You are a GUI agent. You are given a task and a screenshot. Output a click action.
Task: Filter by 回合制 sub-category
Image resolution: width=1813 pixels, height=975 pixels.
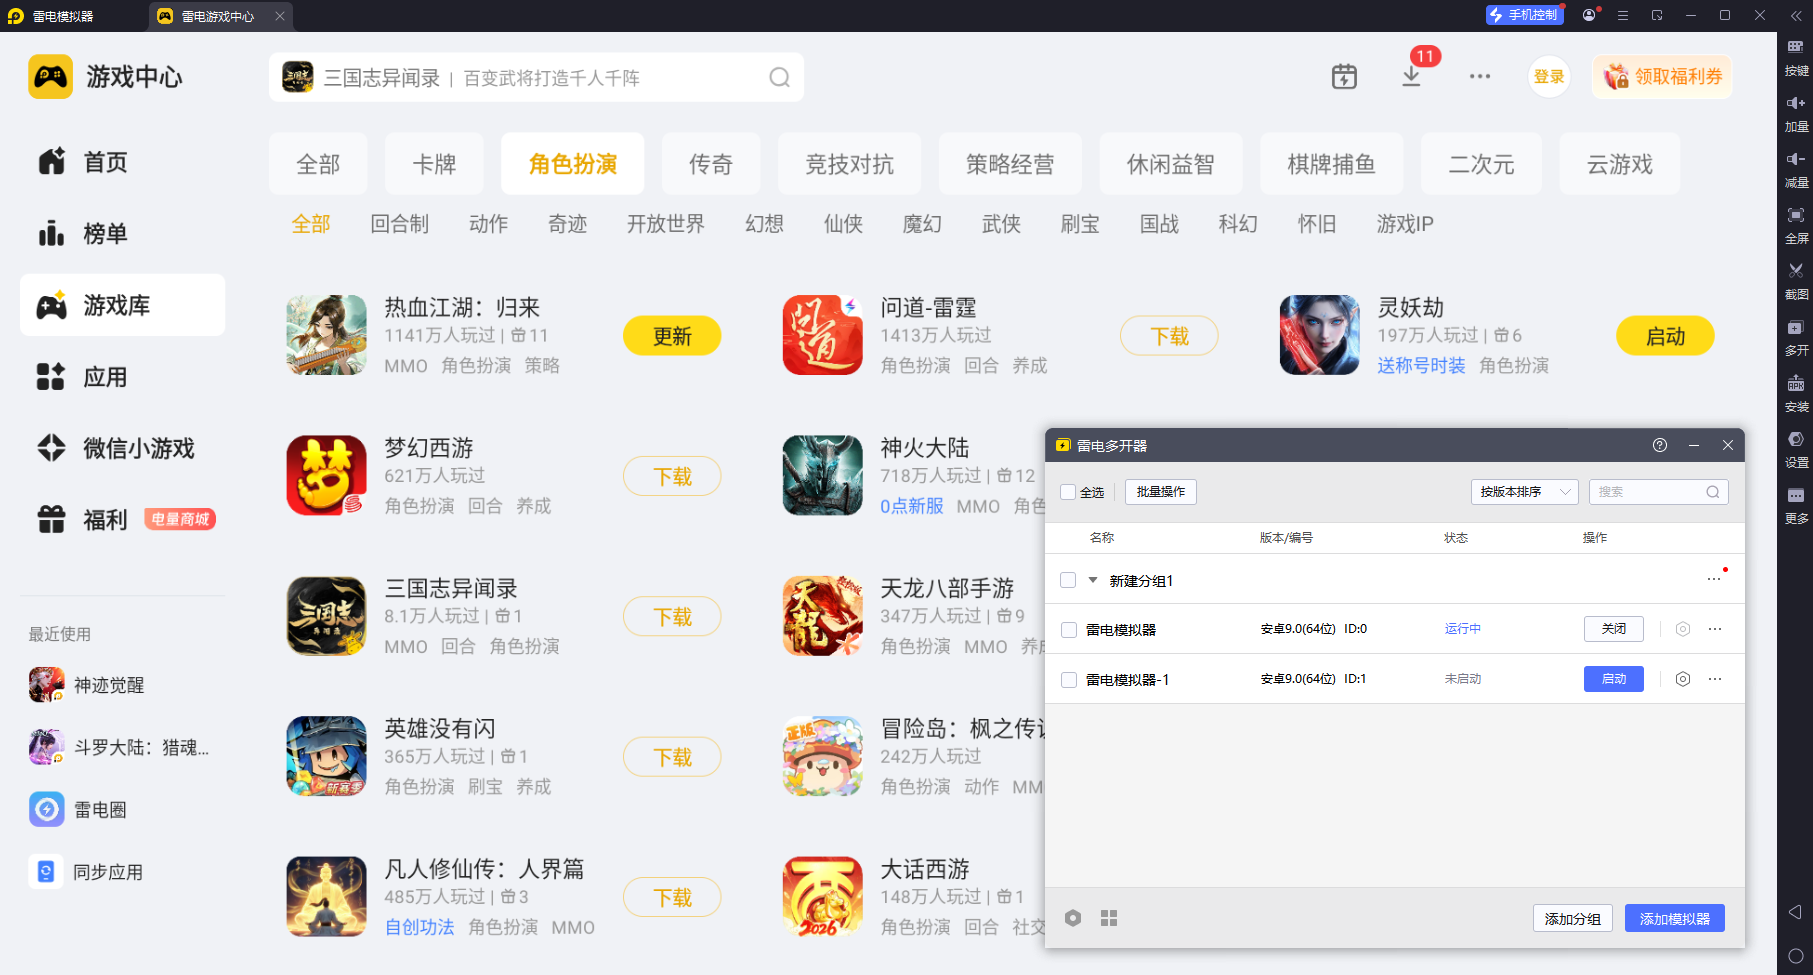click(x=400, y=224)
